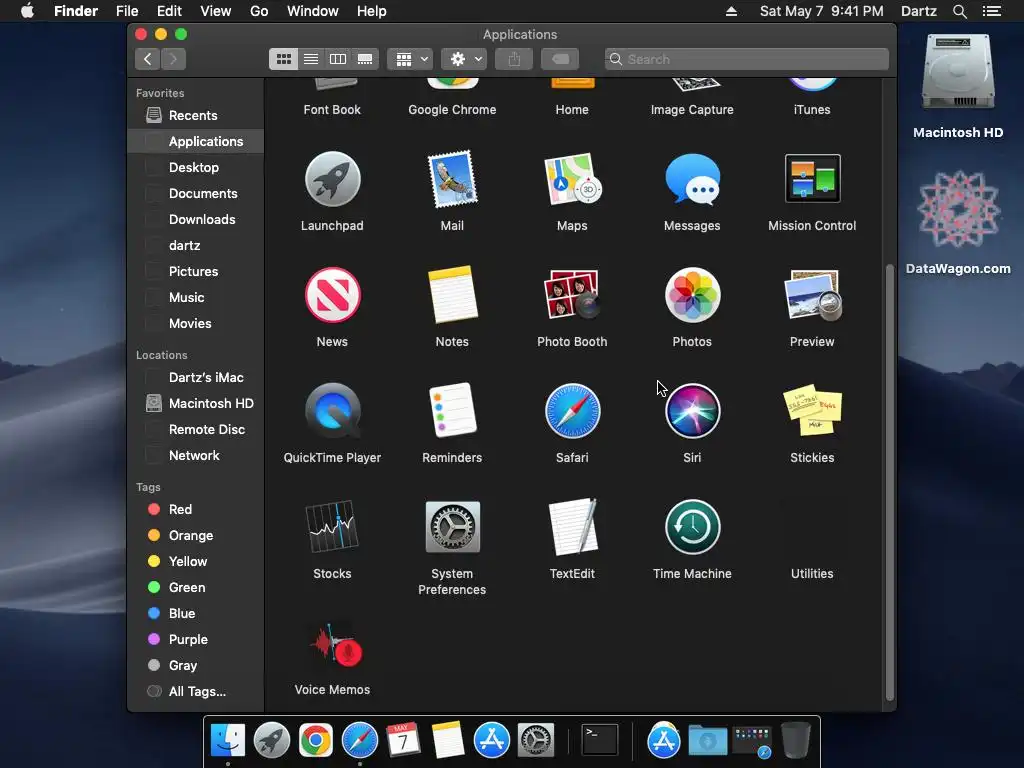Image resolution: width=1024 pixels, height=768 pixels.
Task: Click the Finder window vertical scrollbar
Action: [889, 482]
